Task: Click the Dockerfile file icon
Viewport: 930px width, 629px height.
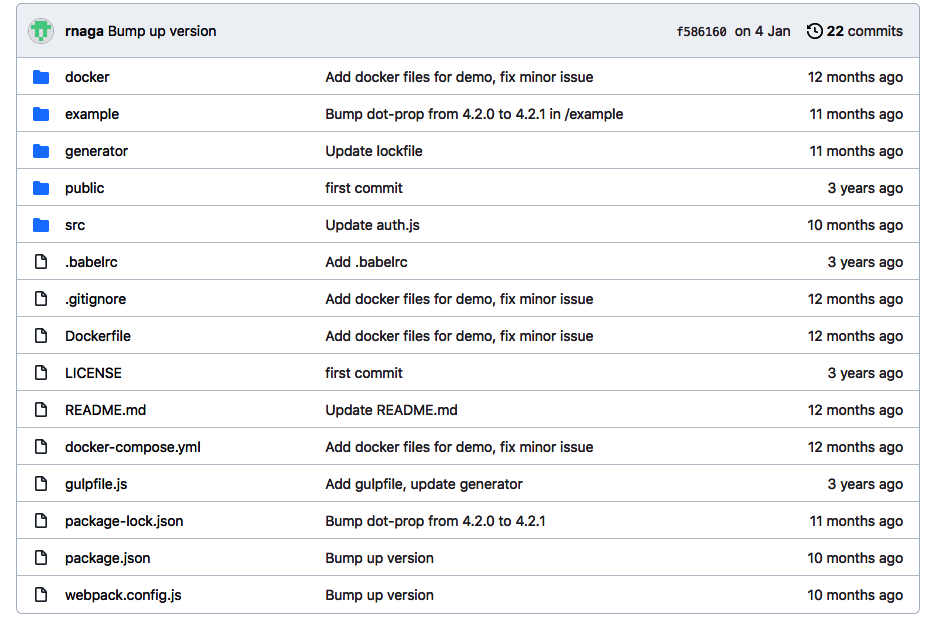Action: [40, 336]
